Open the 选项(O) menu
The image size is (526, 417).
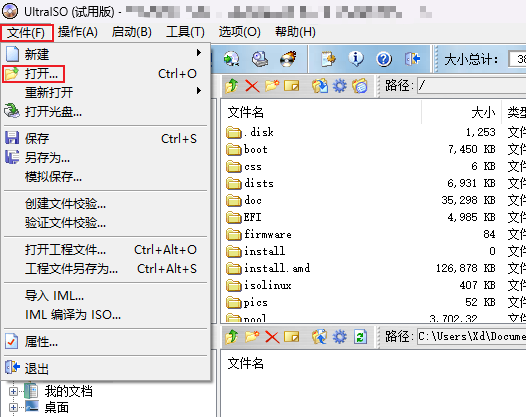pyautogui.click(x=240, y=32)
